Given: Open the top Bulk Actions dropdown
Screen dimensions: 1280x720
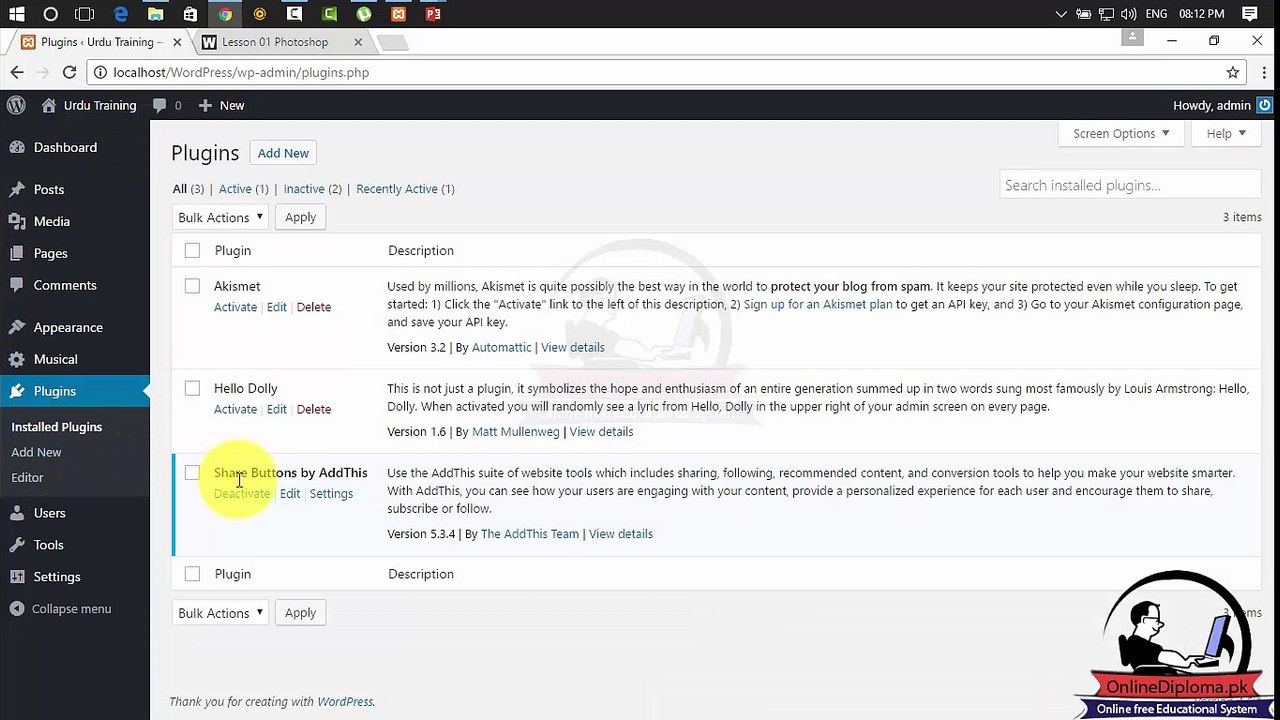Looking at the screenshot, I should click(x=220, y=217).
